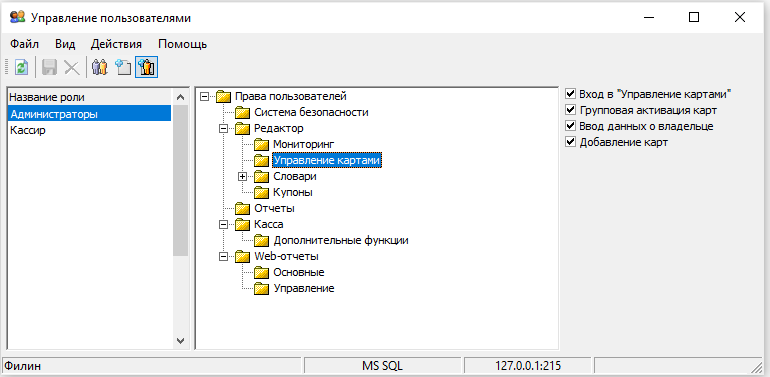The image size is (770, 377).
Task: Minimize the Управление пользователями window
Action: [648, 18]
